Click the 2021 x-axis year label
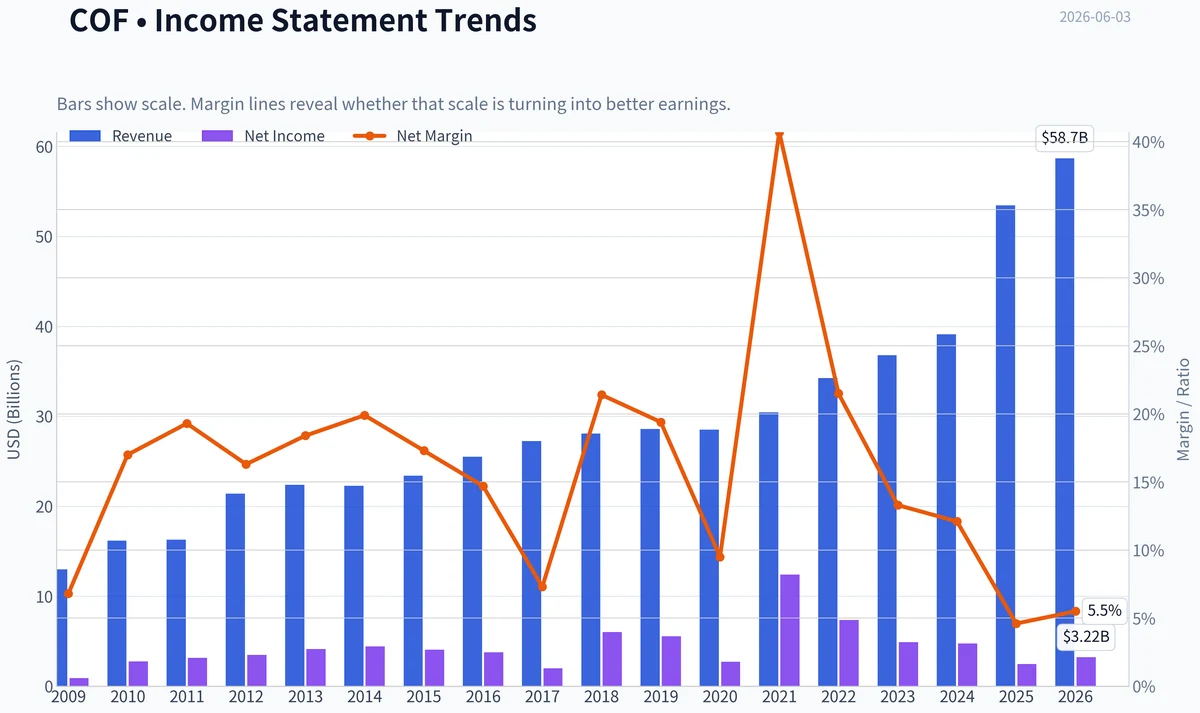Viewport: 1200px width, 713px height. (x=779, y=697)
